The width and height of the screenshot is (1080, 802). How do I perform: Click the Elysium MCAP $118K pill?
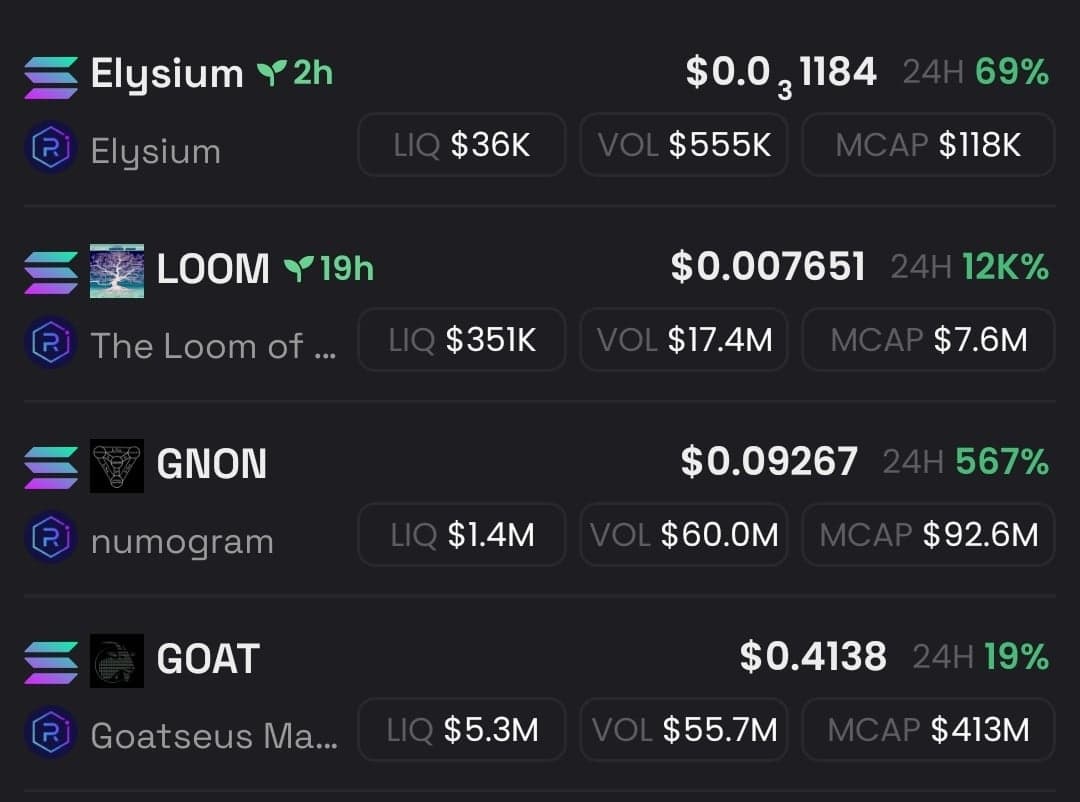(x=928, y=145)
